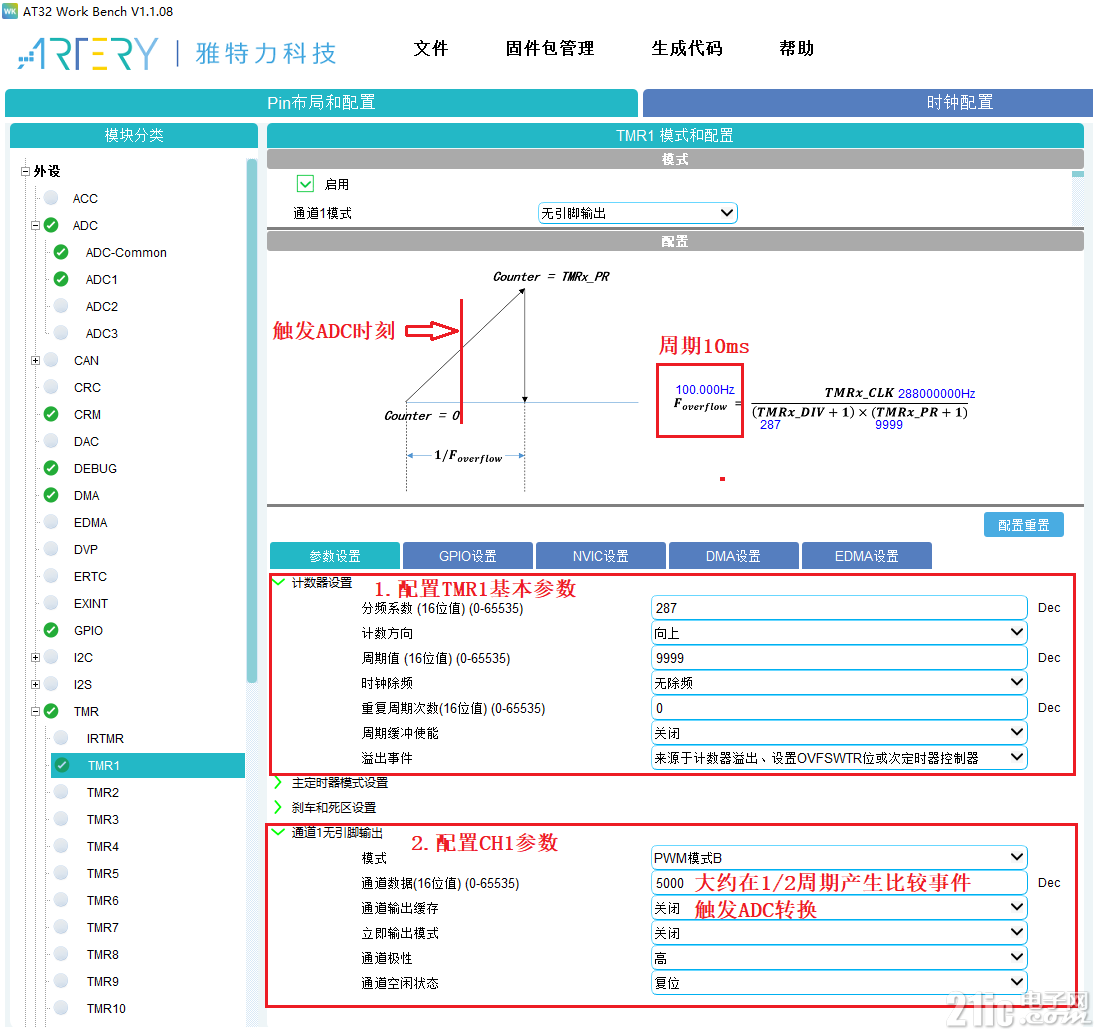This screenshot has height=1034, width=1100.
Task: Click the CRM green check circle
Action: click(51, 414)
